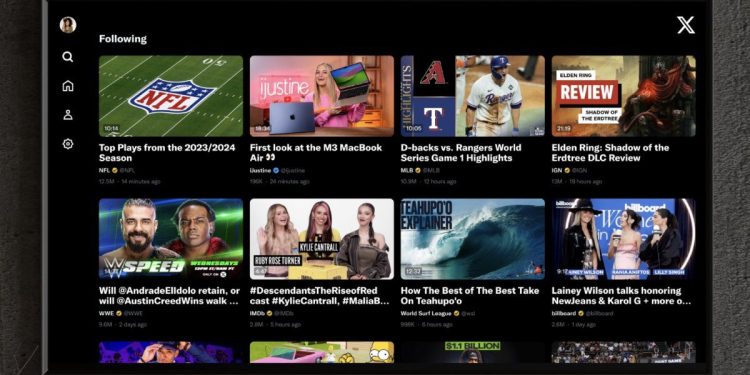Screen dimensions: 750x375
Task: Open the #DescendantsTheRiseofRed cast title
Action: click(x=320, y=296)
